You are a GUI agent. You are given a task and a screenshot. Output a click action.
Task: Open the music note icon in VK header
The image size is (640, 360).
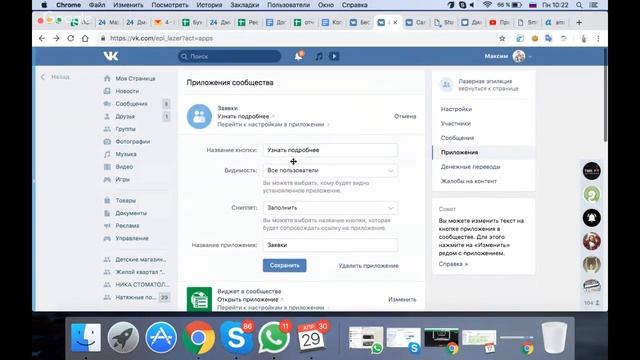pyautogui.click(x=319, y=56)
